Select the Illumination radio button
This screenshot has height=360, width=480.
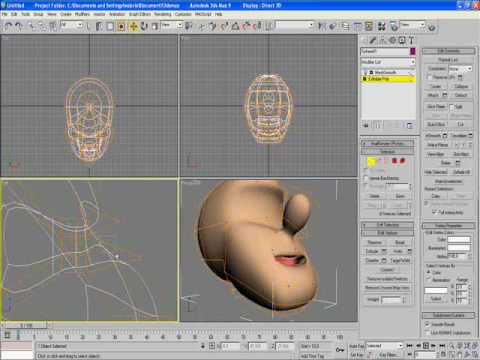coord(429,280)
